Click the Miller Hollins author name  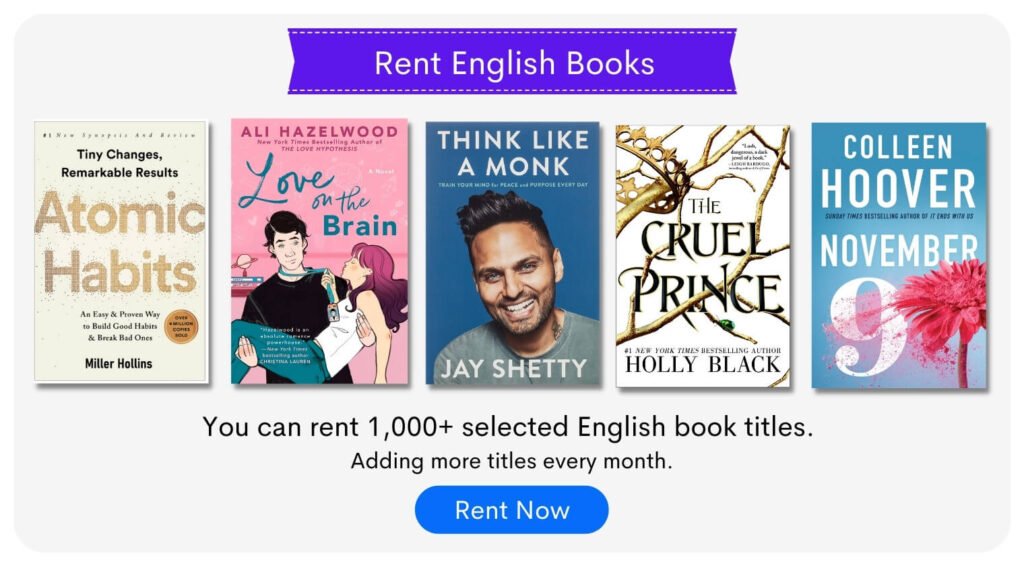[118, 364]
